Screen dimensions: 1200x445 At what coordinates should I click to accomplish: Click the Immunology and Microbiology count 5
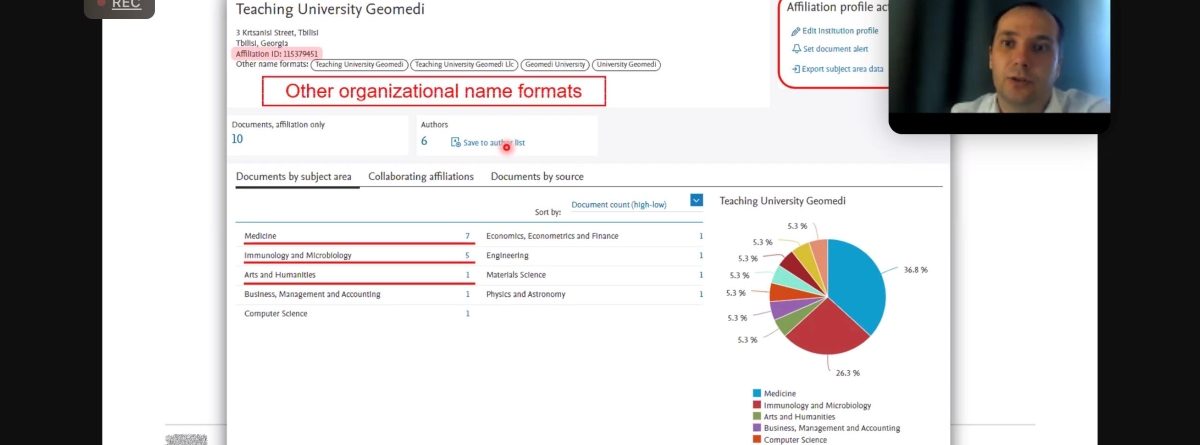click(467, 255)
